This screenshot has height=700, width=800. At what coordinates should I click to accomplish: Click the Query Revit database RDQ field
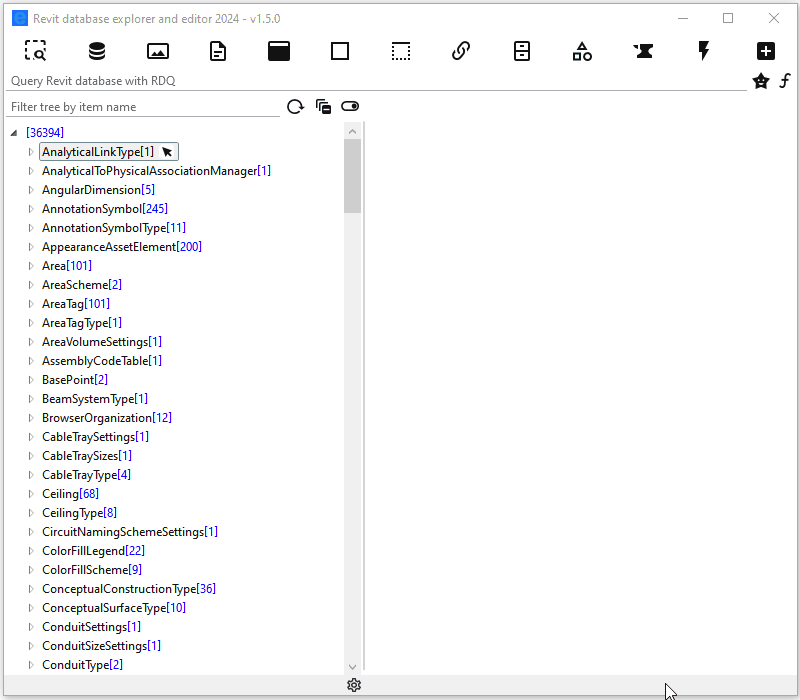[376, 81]
